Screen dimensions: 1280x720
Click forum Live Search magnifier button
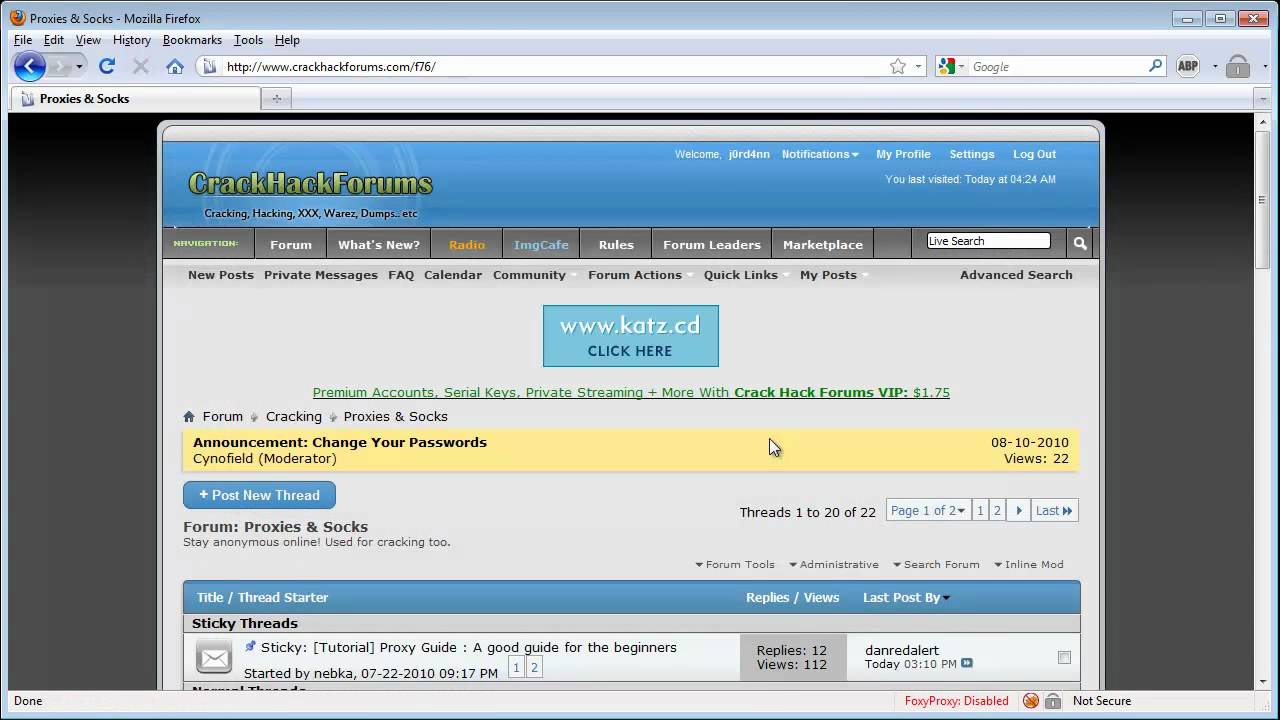point(1080,243)
